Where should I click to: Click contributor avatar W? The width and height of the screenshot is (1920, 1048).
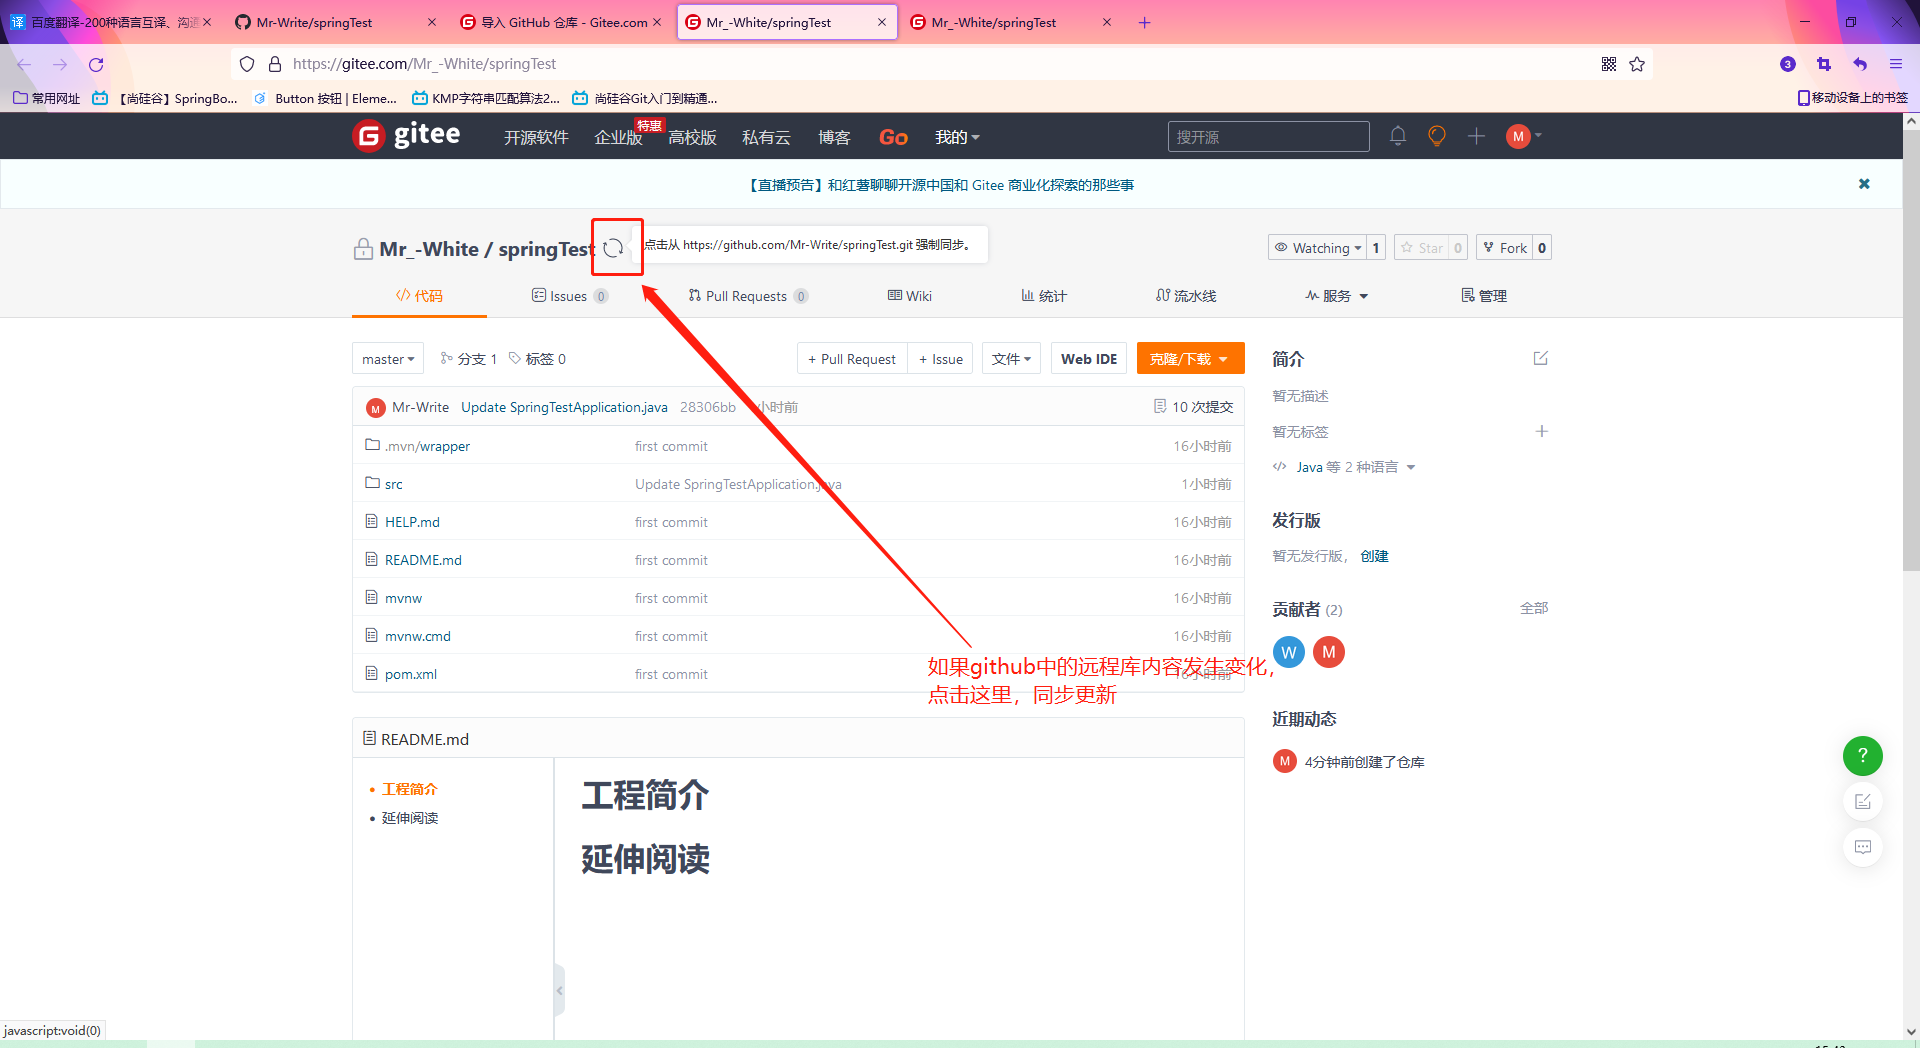pos(1289,652)
